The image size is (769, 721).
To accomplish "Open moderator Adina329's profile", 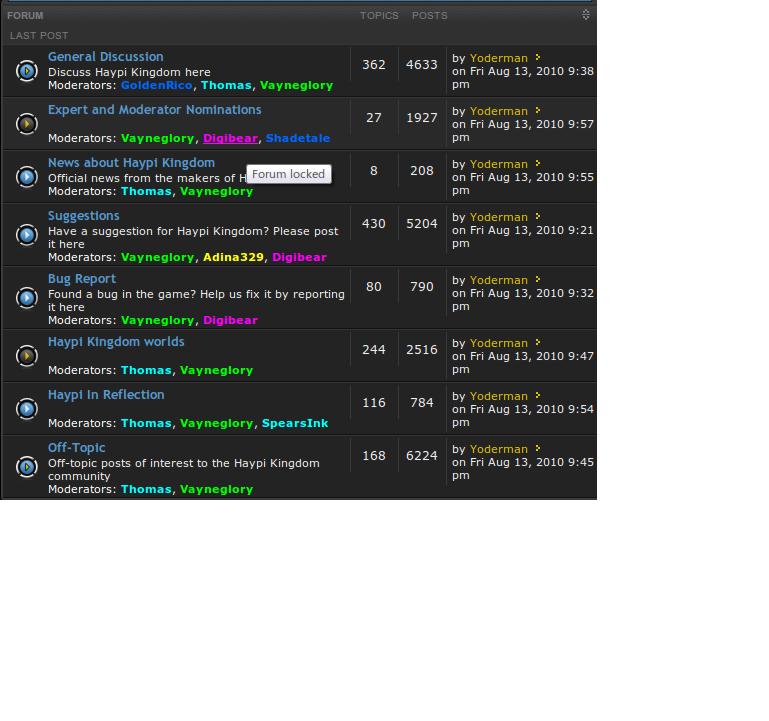I will click(x=233, y=258).
